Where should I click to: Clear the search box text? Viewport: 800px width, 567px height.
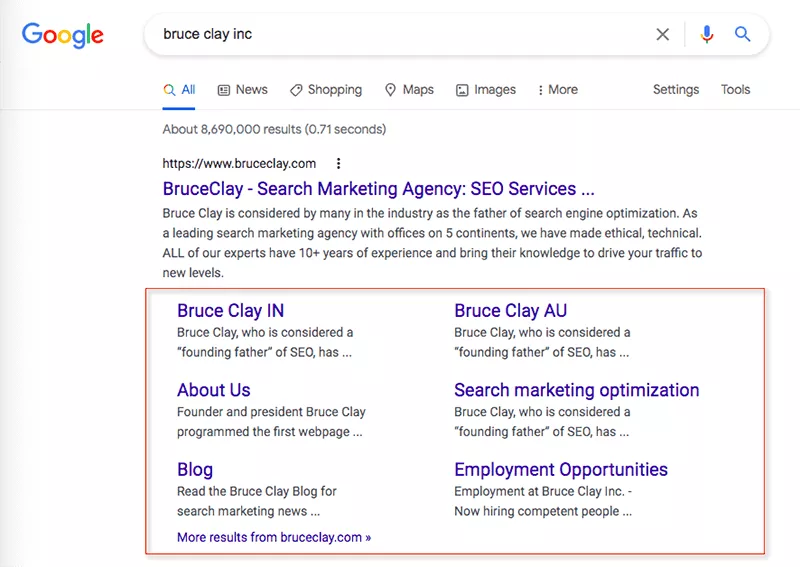[662, 35]
